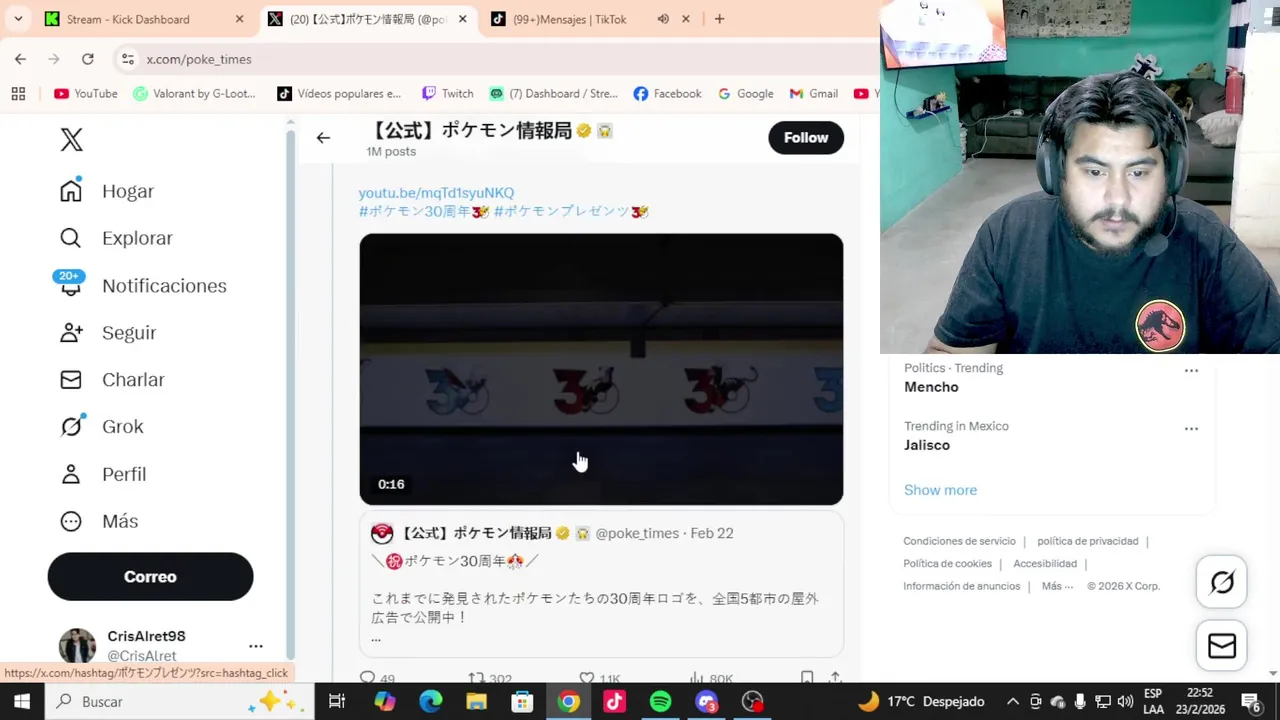
Task: Open CrisAlret98 account options (three dots)
Action: [256, 646]
